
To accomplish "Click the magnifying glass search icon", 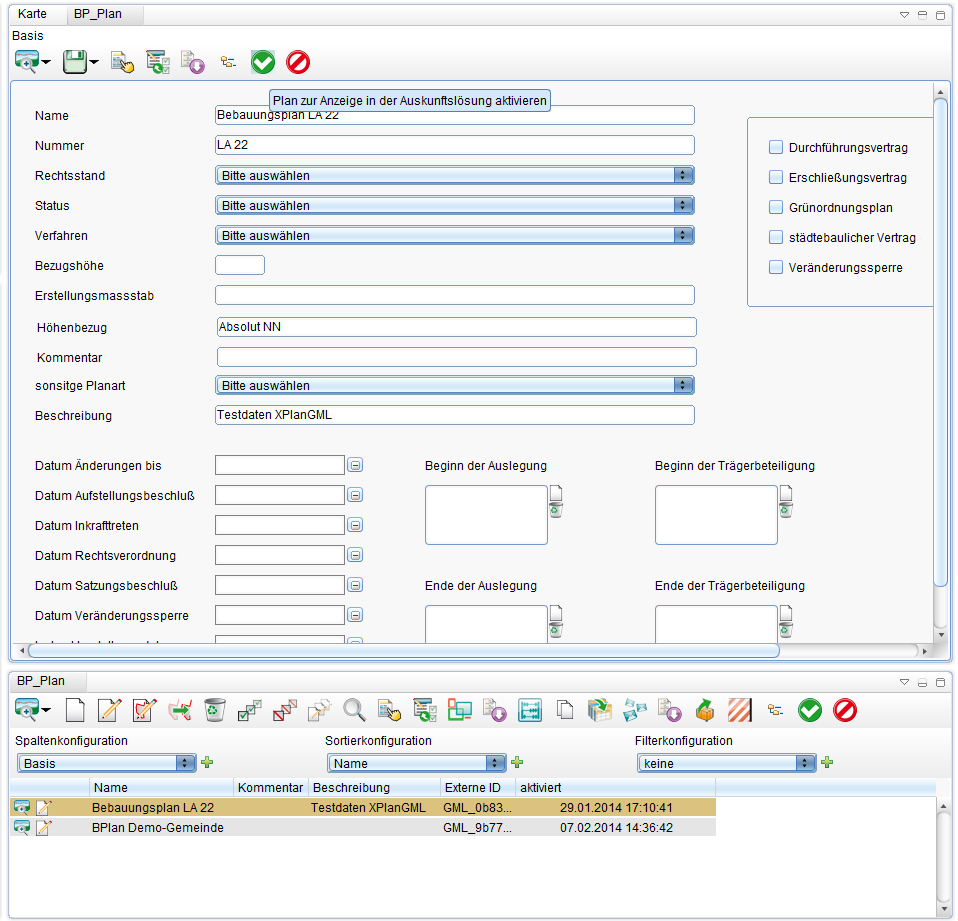I will point(354,710).
